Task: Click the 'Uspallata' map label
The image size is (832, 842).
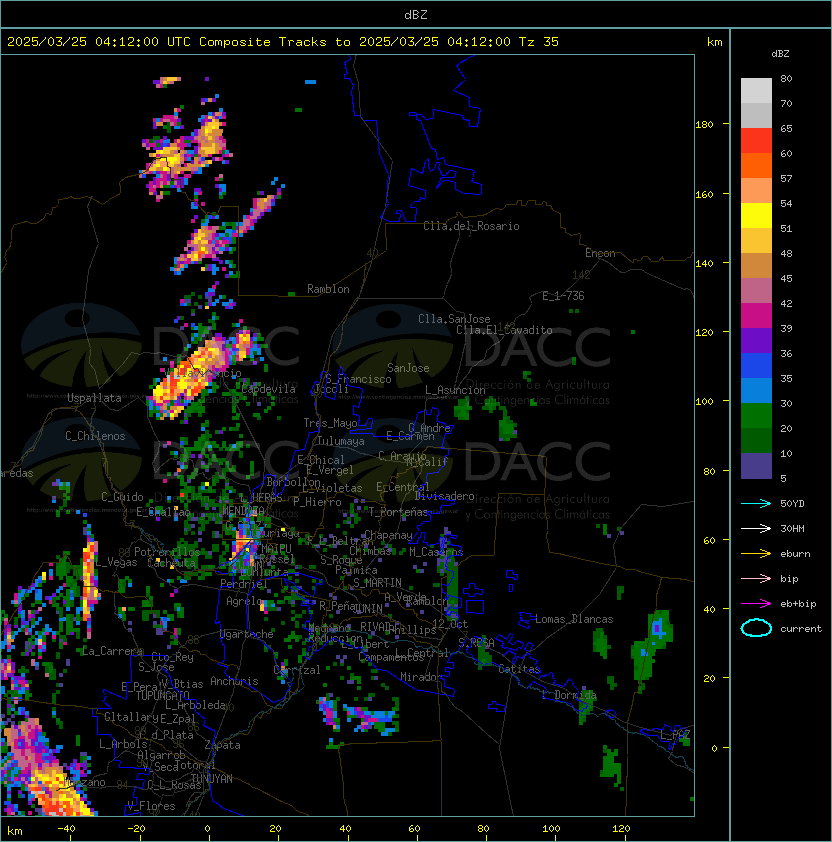Action: tap(94, 398)
